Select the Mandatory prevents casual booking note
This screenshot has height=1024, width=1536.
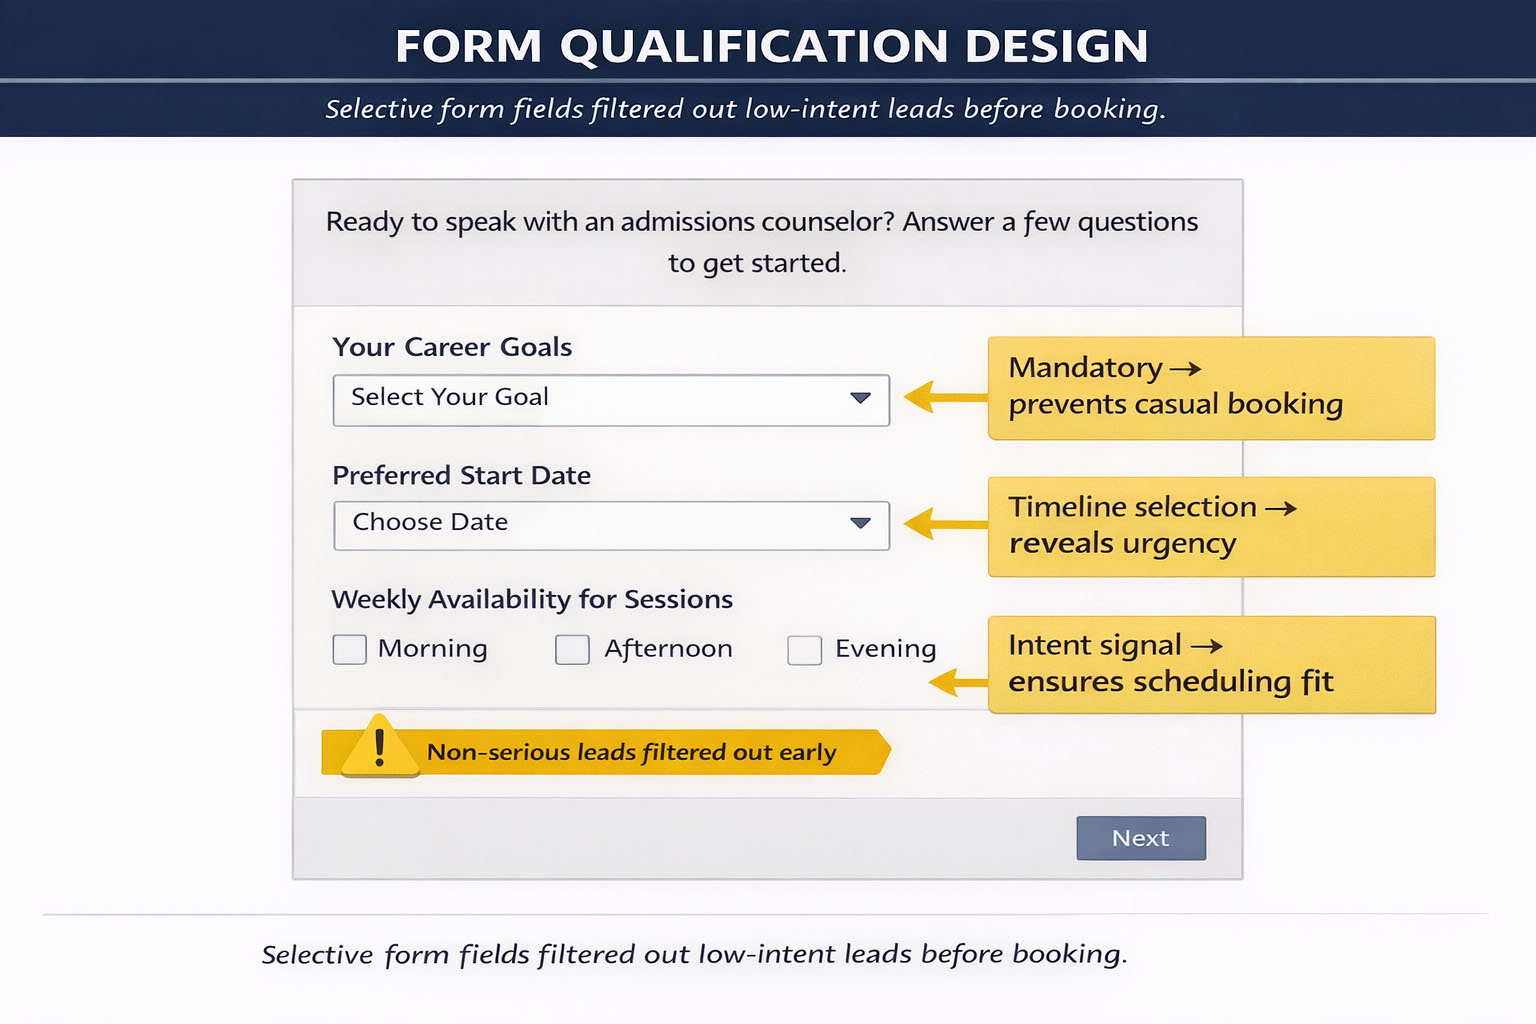click(1210, 388)
